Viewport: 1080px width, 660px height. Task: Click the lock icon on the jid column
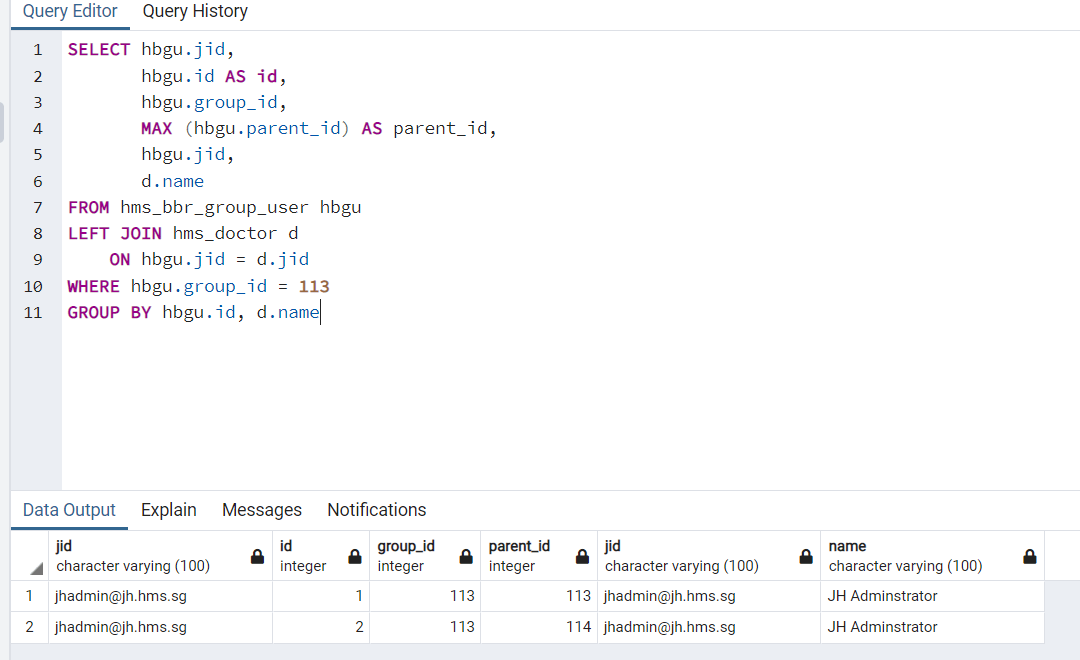[x=257, y=555]
